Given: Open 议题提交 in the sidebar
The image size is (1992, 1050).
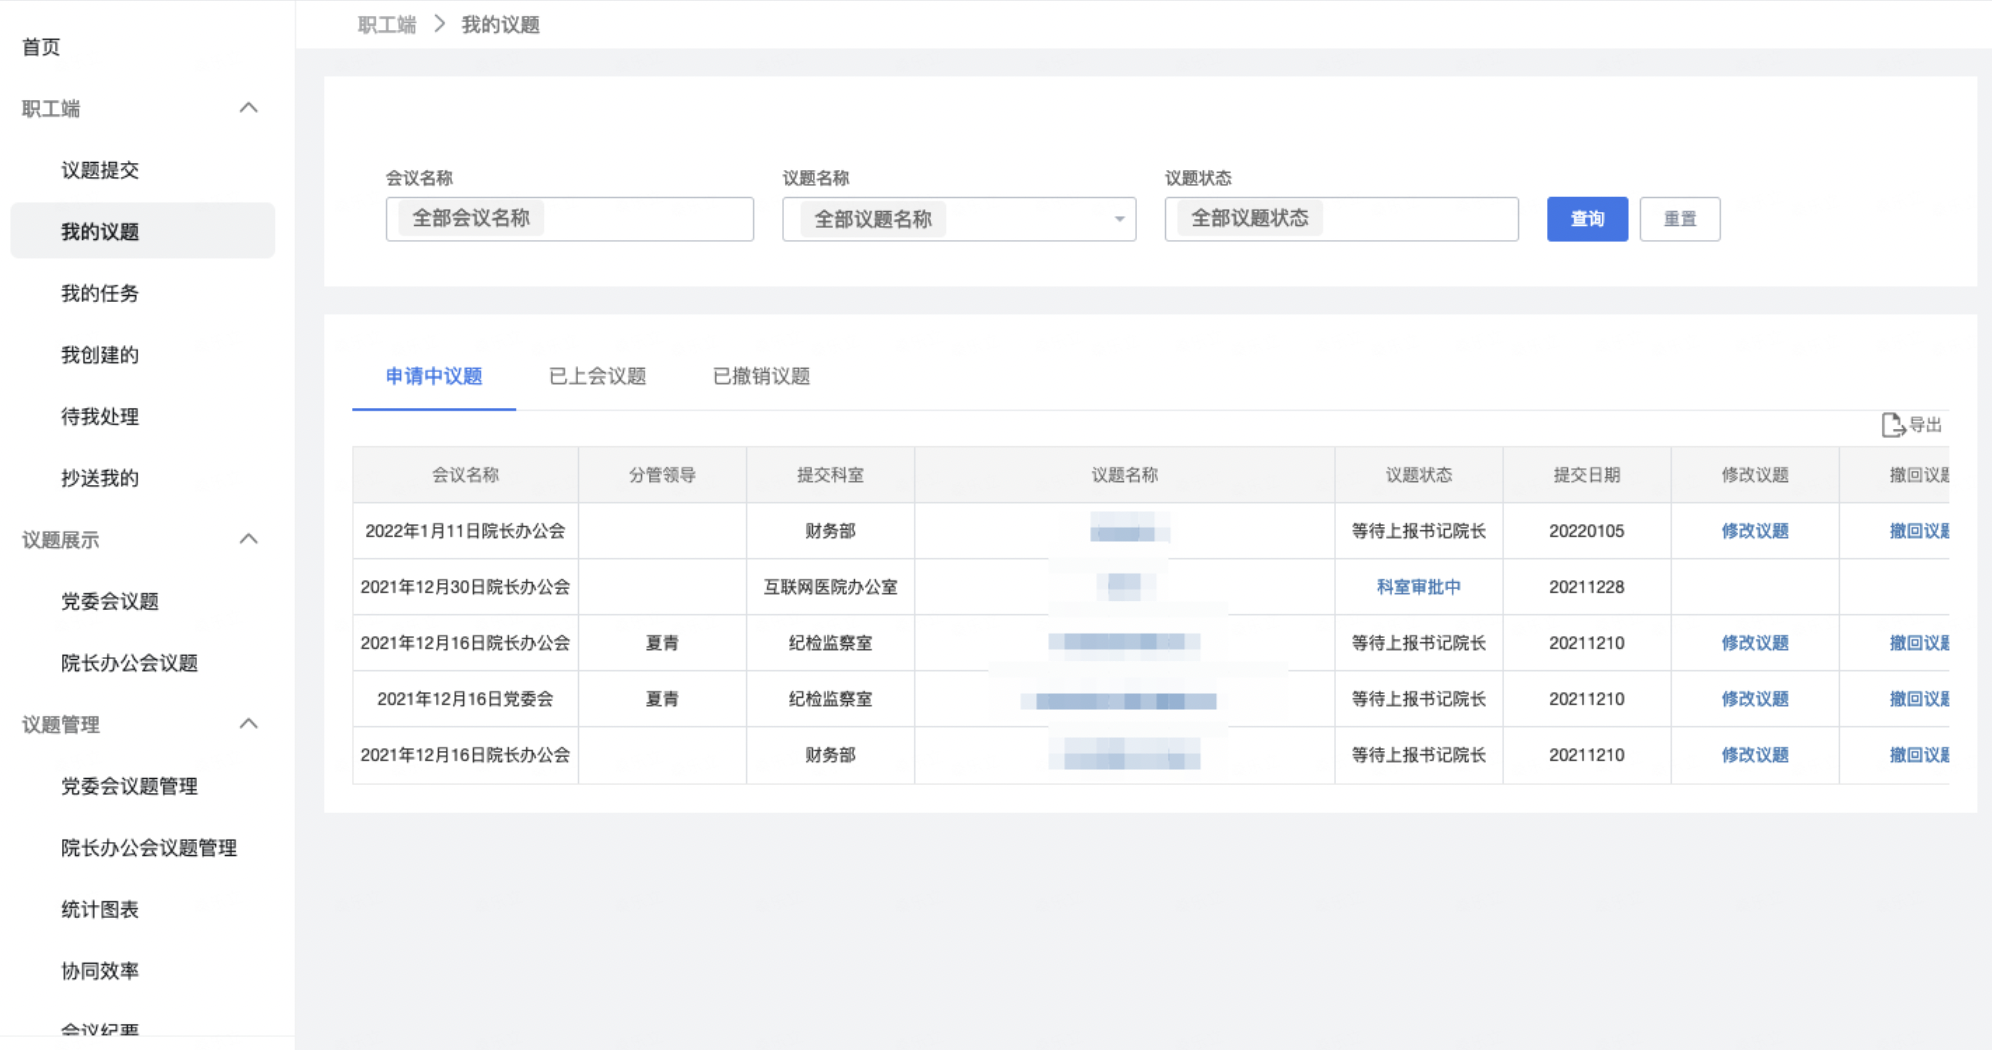Looking at the screenshot, I should point(100,170).
